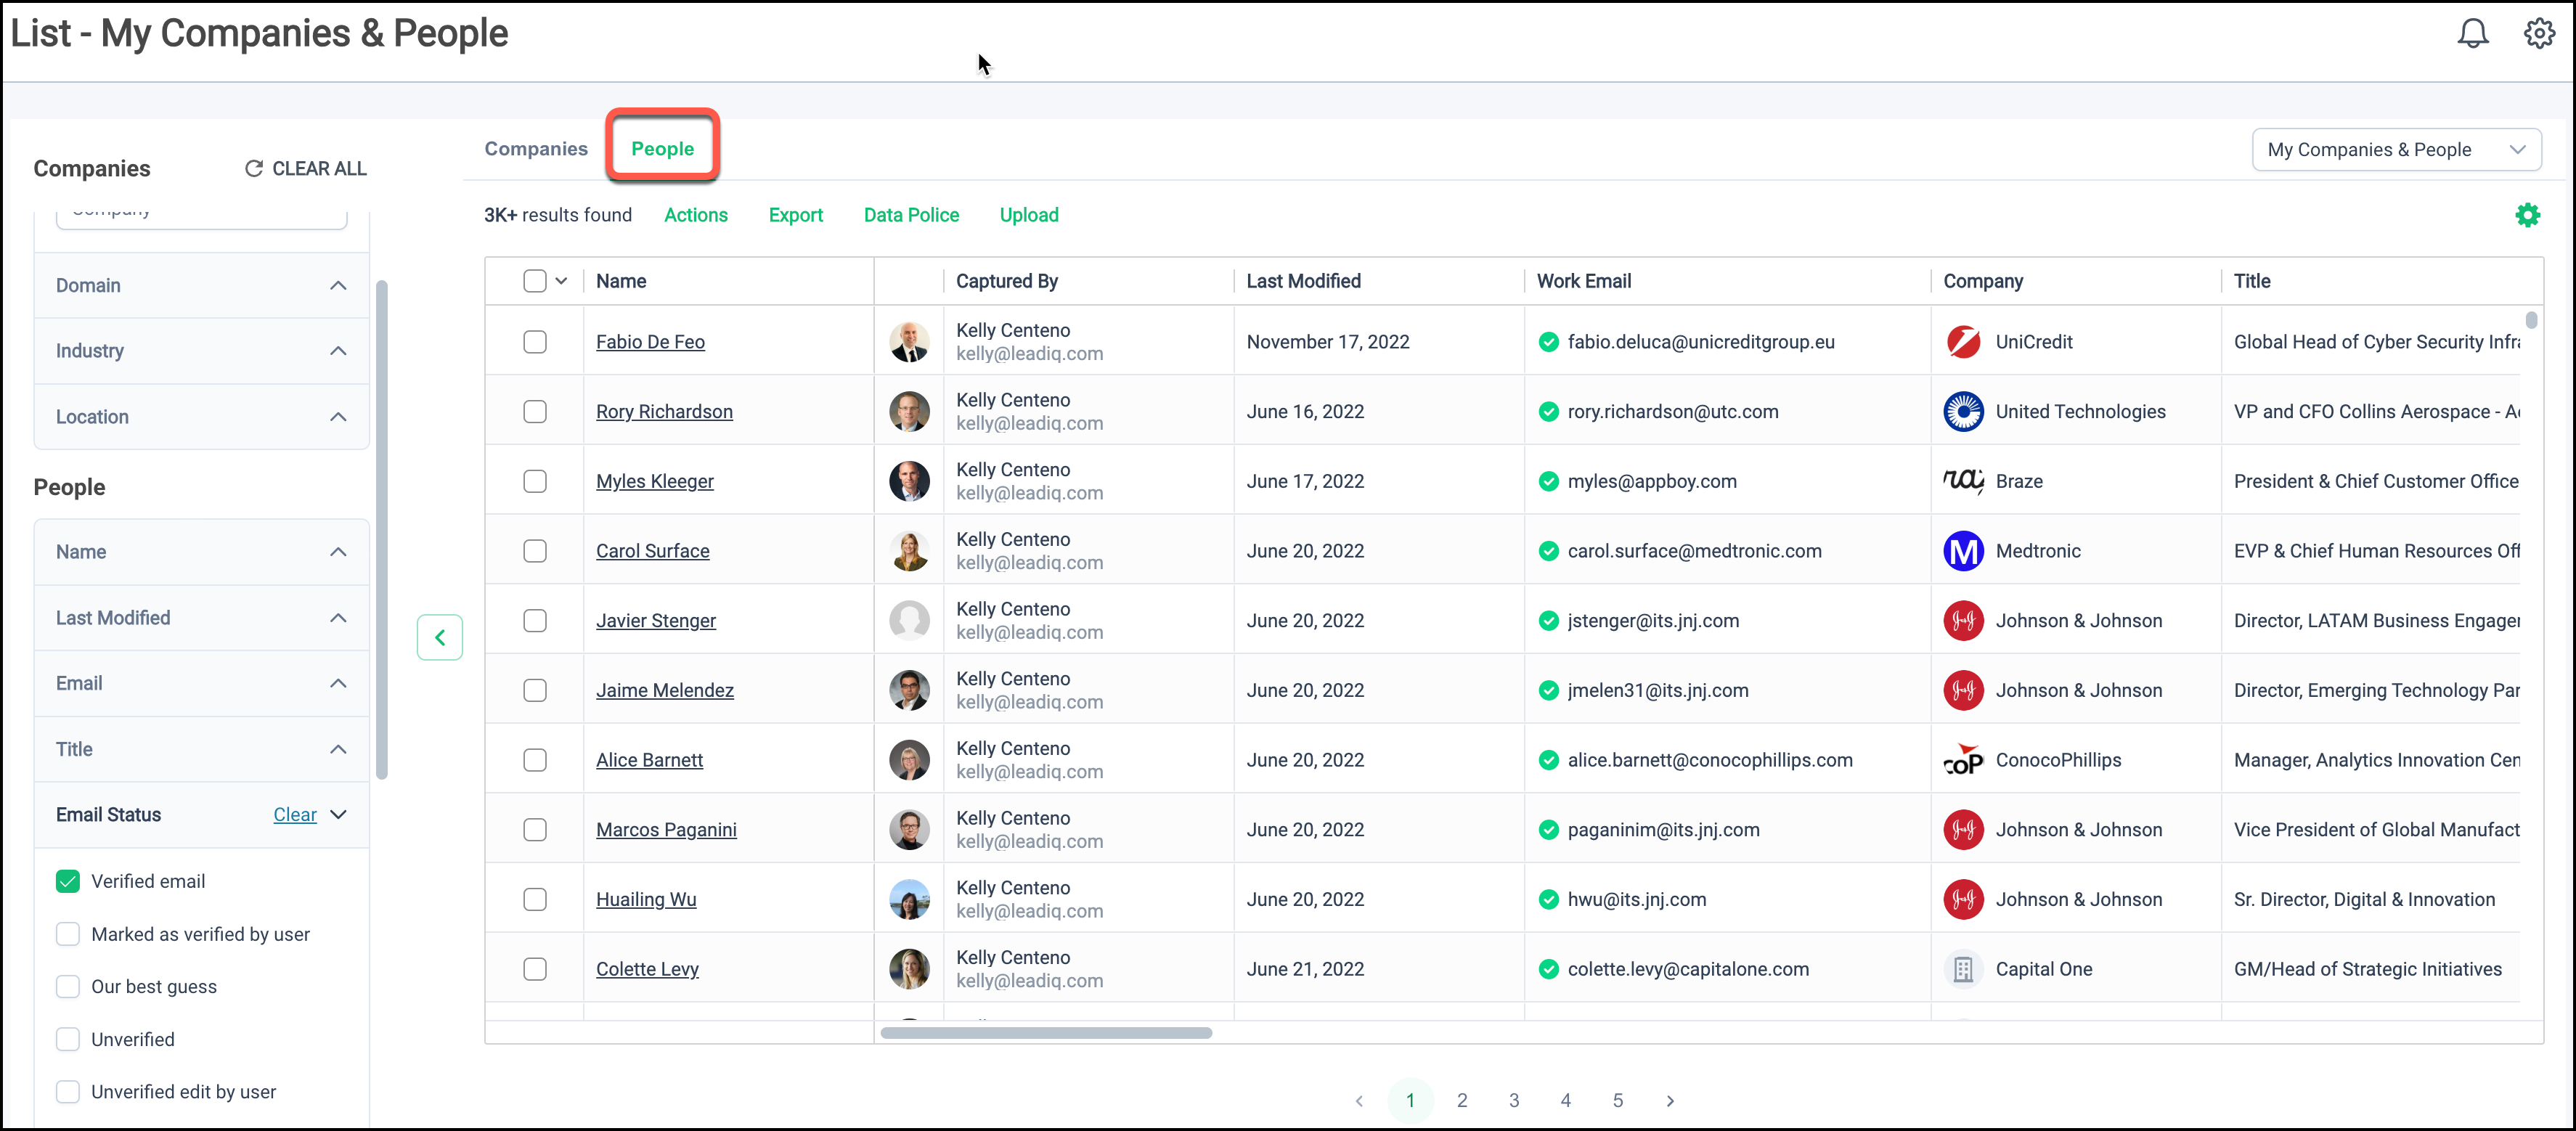Viewport: 2576px width, 1131px height.
Task: Open the select-all checkbox dropdown arrow
Action: (561, 281)
